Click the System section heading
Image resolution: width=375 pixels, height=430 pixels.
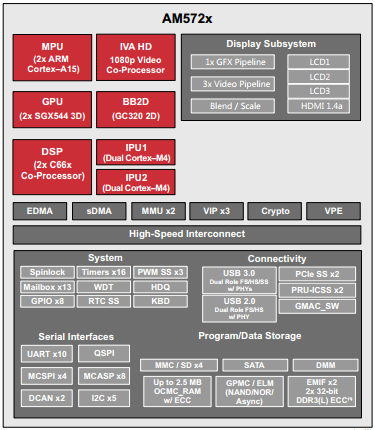point(105,258)
